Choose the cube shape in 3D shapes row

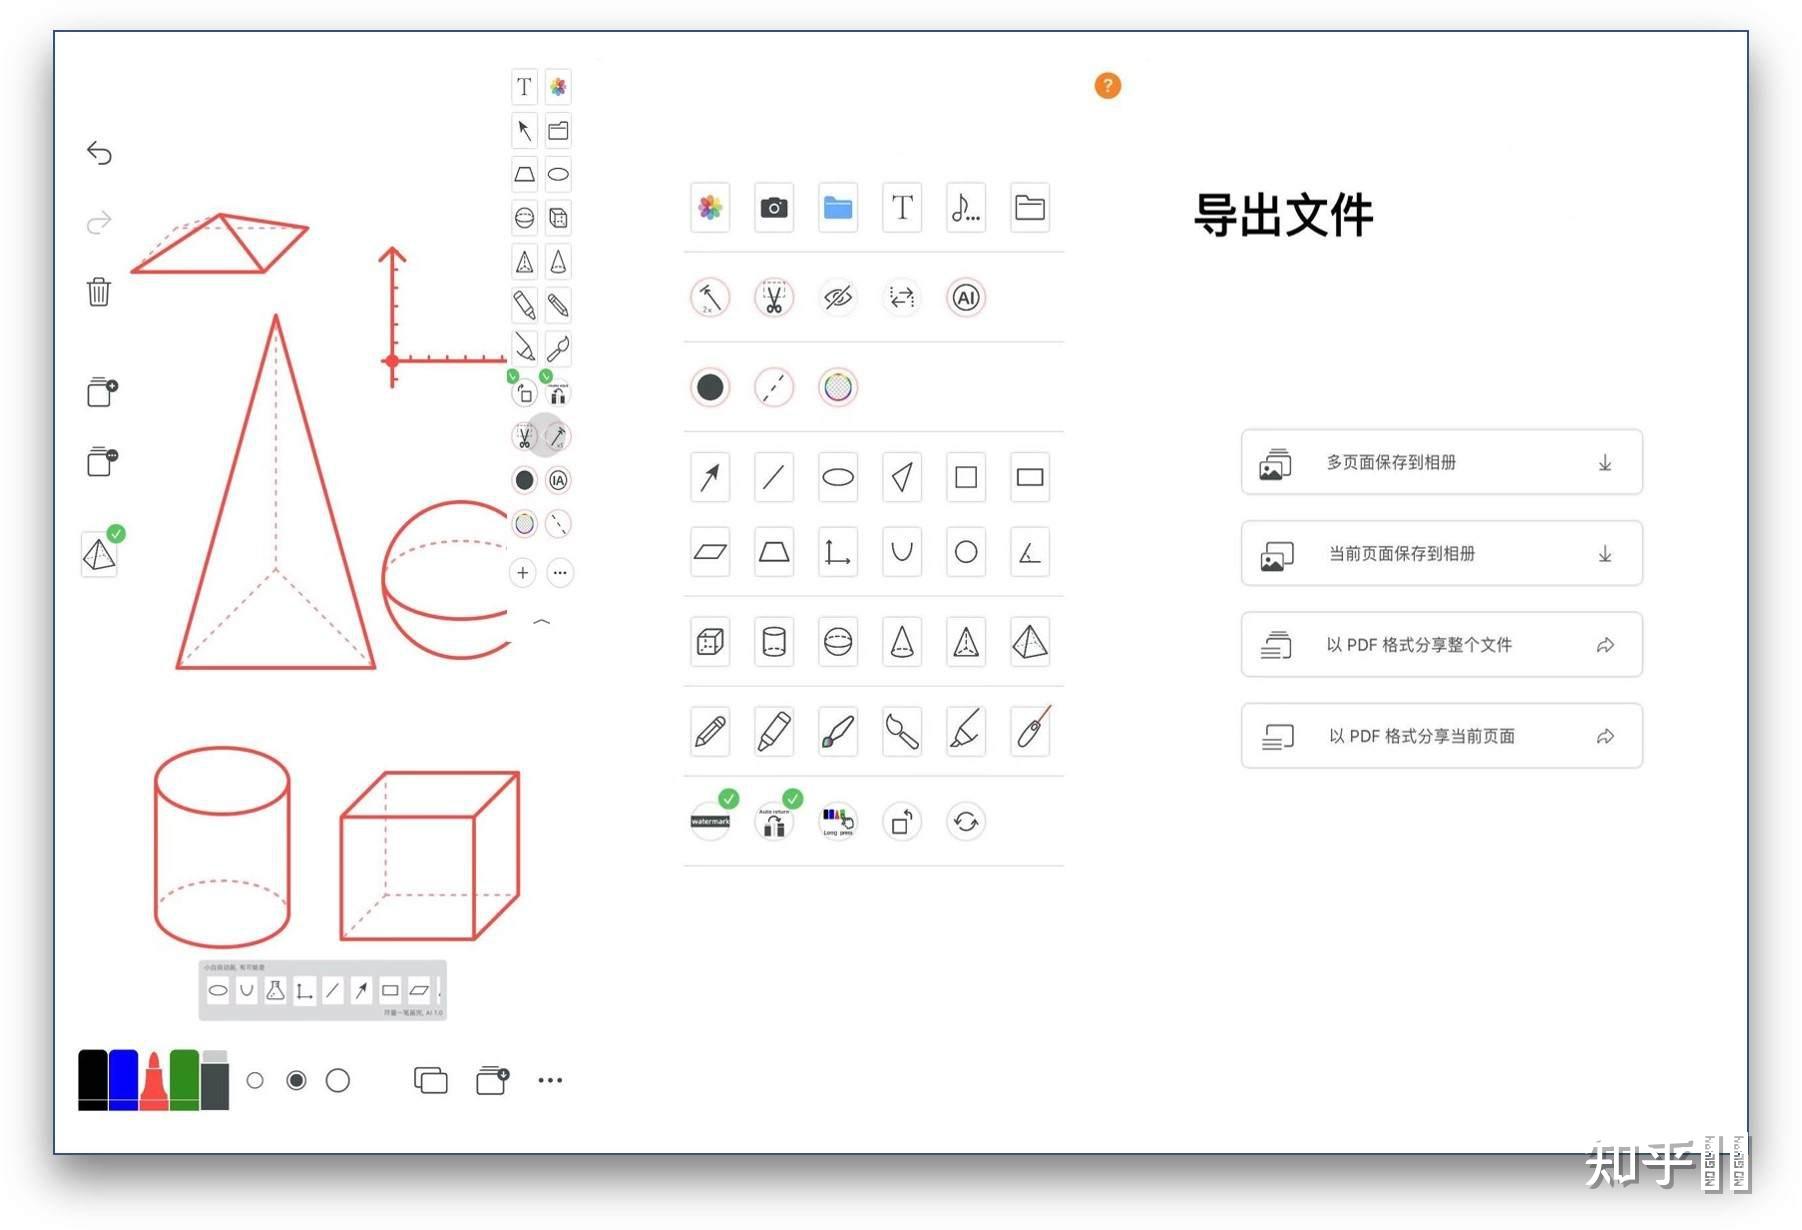tap(710, 642)
